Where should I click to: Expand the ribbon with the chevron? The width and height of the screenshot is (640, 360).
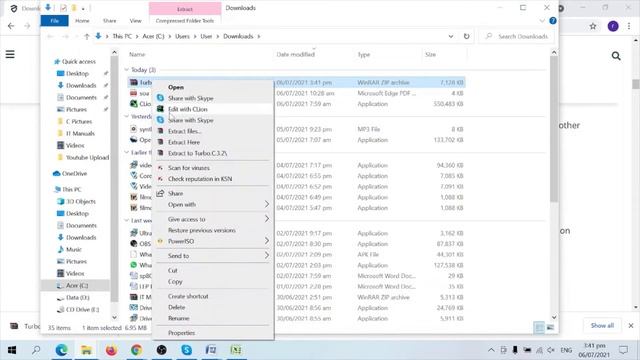(542, 20)
